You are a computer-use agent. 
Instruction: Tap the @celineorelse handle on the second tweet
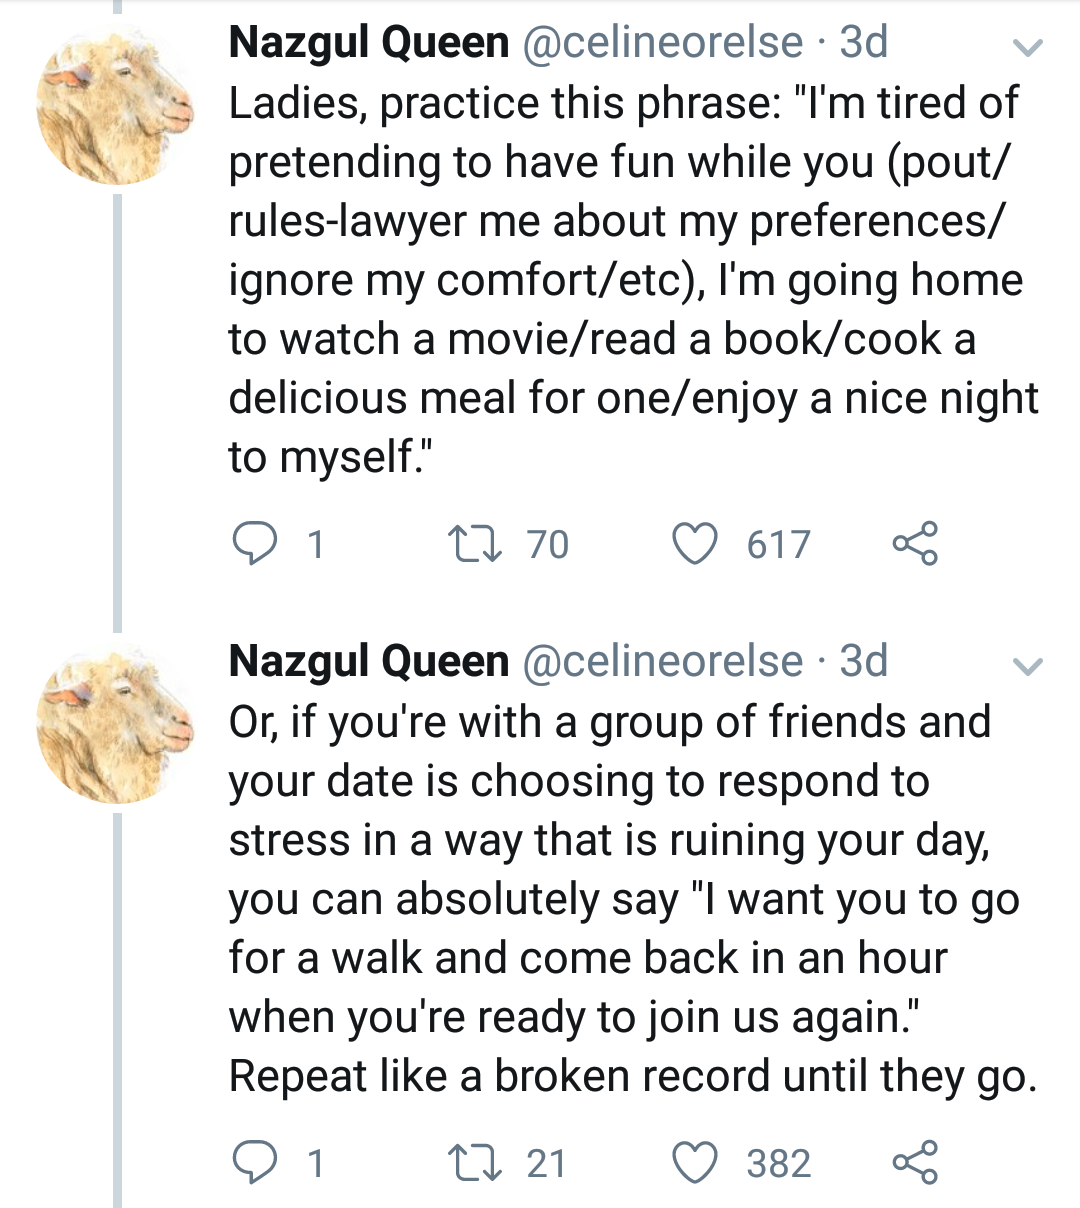click(x=662, y=662)
